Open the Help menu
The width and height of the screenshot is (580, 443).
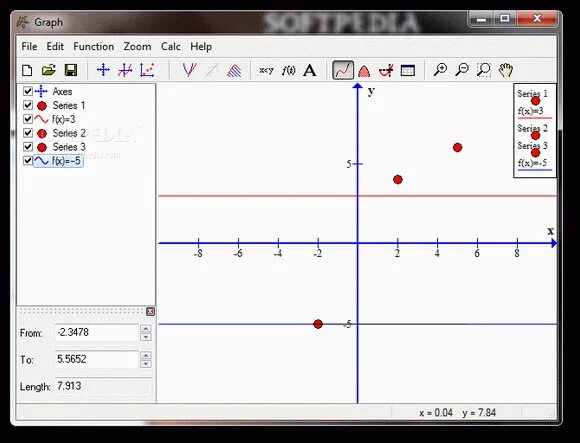tap(201, 47)
